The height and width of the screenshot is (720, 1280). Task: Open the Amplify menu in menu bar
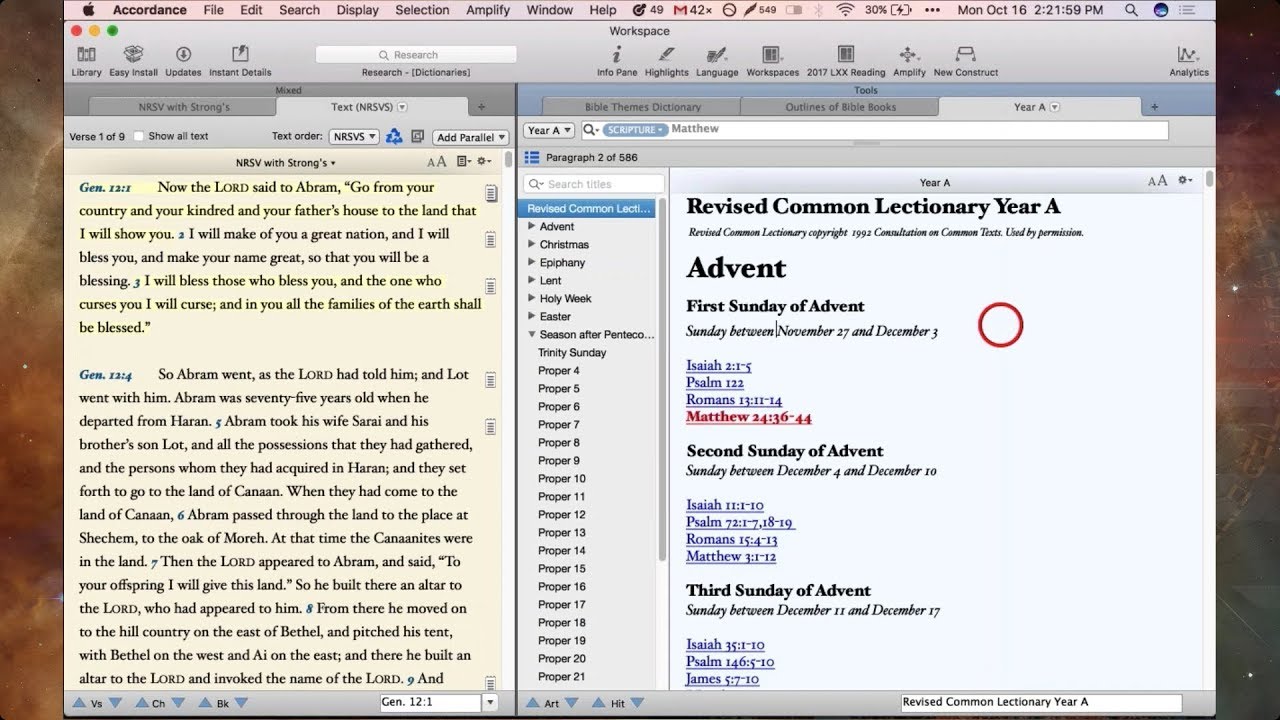pos(487,10)
